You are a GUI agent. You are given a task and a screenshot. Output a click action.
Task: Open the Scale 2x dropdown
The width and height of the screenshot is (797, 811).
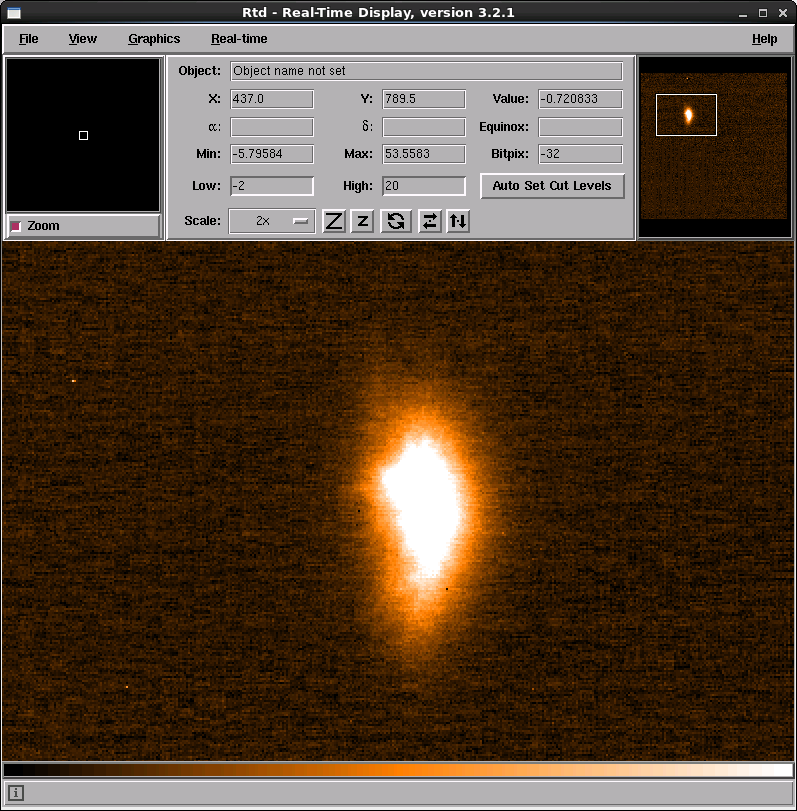(272, 221)
